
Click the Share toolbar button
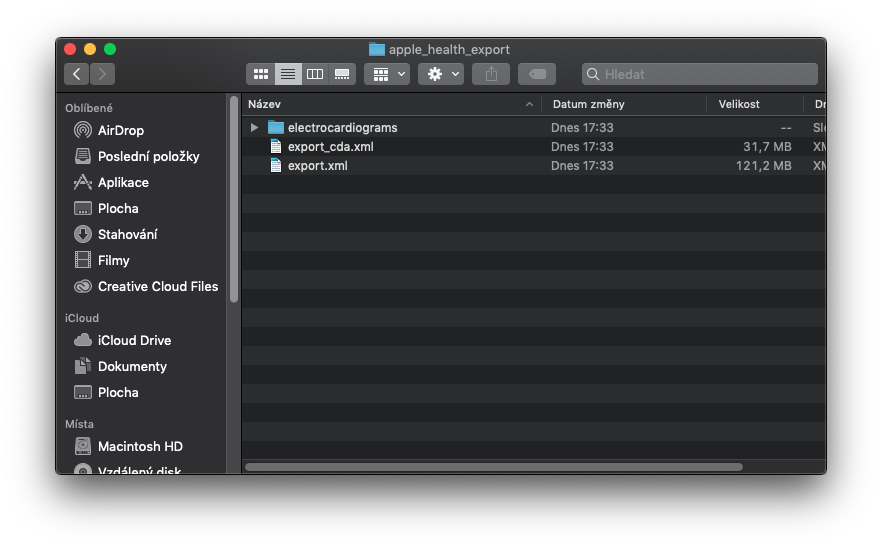pos(491,74)
